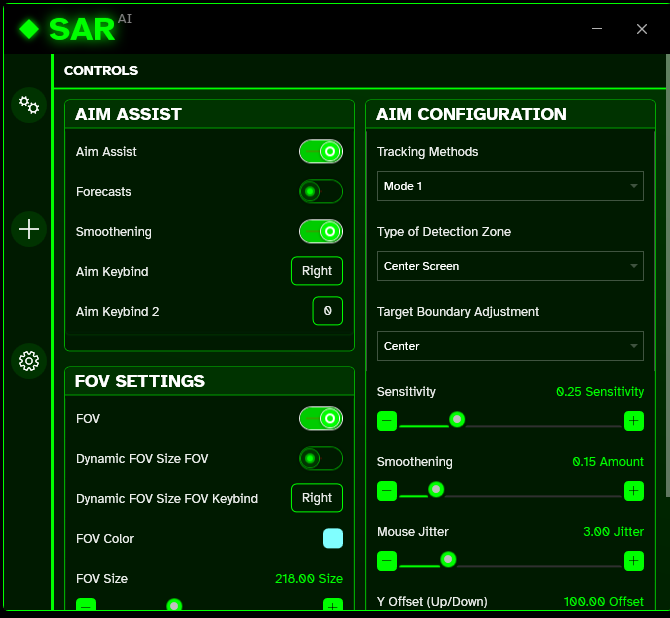Open Target Boundary Adjustment dropdown
The image size is (670, 618).
click(510, 346)
